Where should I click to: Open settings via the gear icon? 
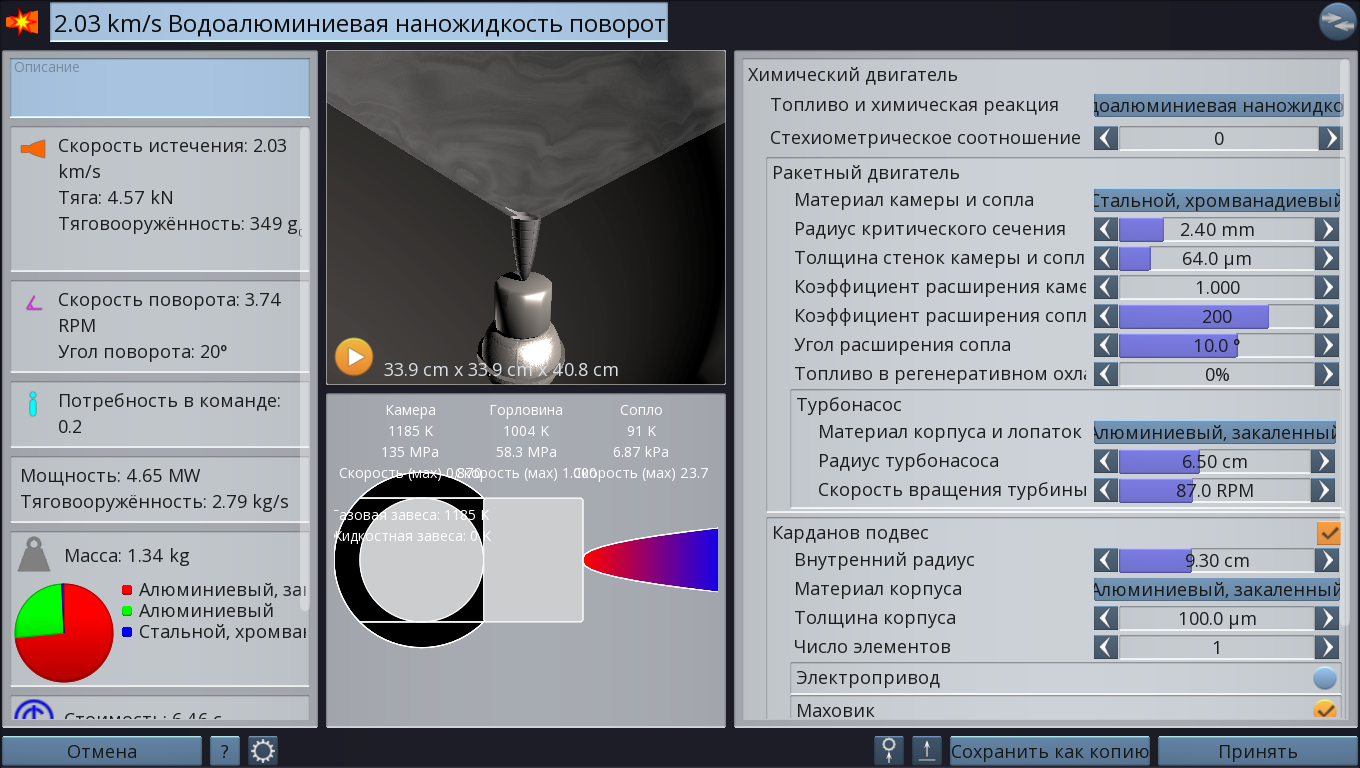263,751
